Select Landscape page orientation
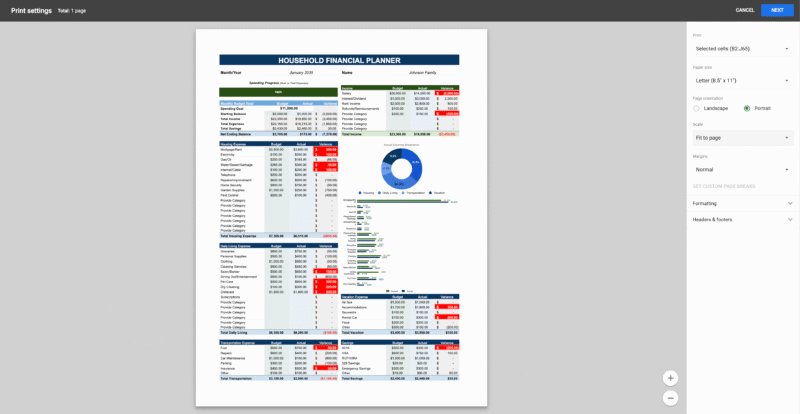 tap(696, 108)
